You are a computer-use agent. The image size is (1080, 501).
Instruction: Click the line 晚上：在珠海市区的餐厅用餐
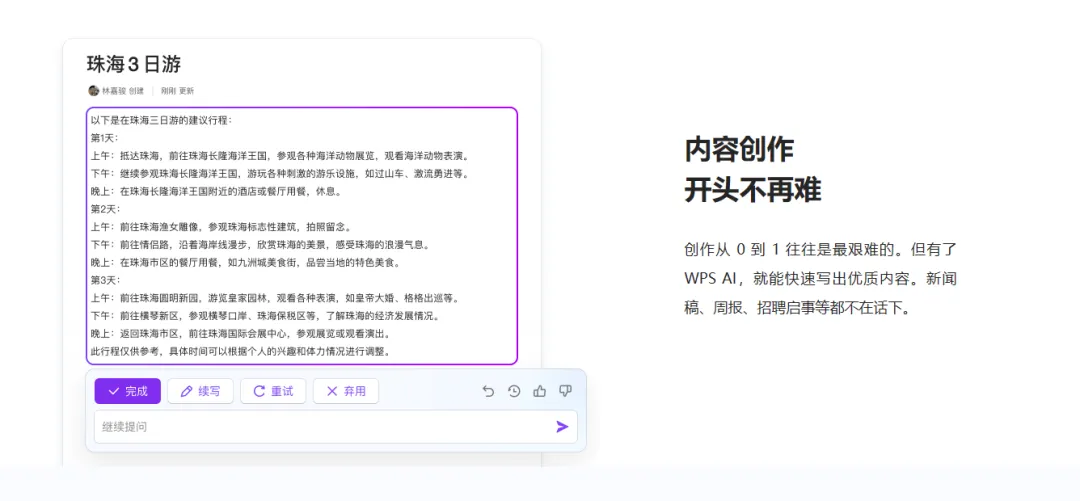pos(246,263)
